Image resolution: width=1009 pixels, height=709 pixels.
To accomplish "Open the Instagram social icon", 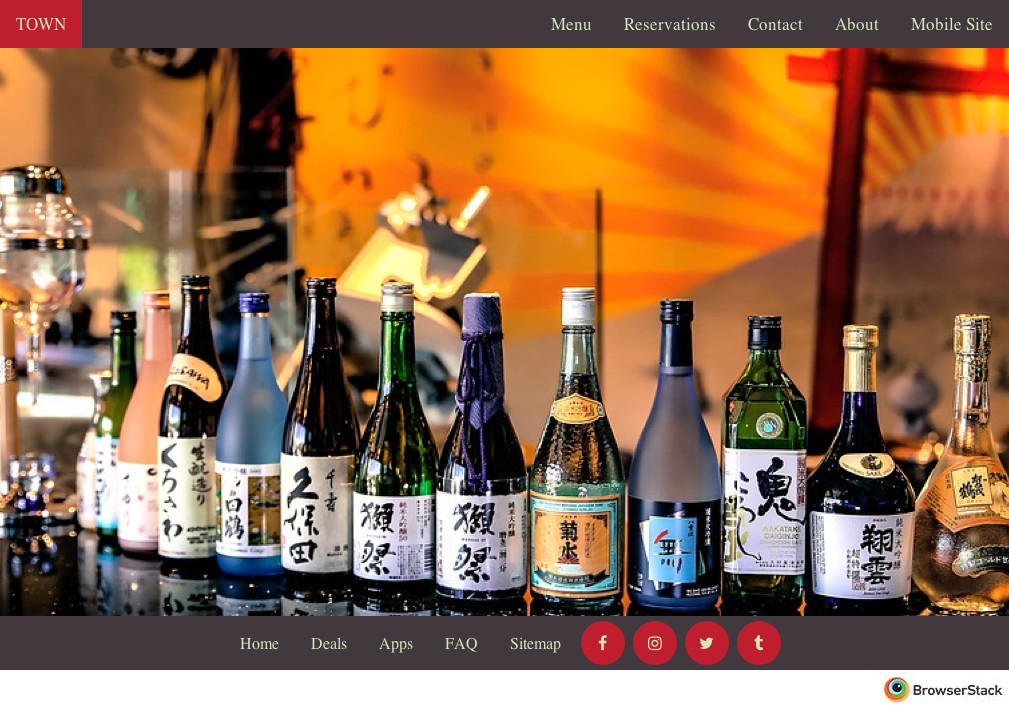I will click(654, 643).
